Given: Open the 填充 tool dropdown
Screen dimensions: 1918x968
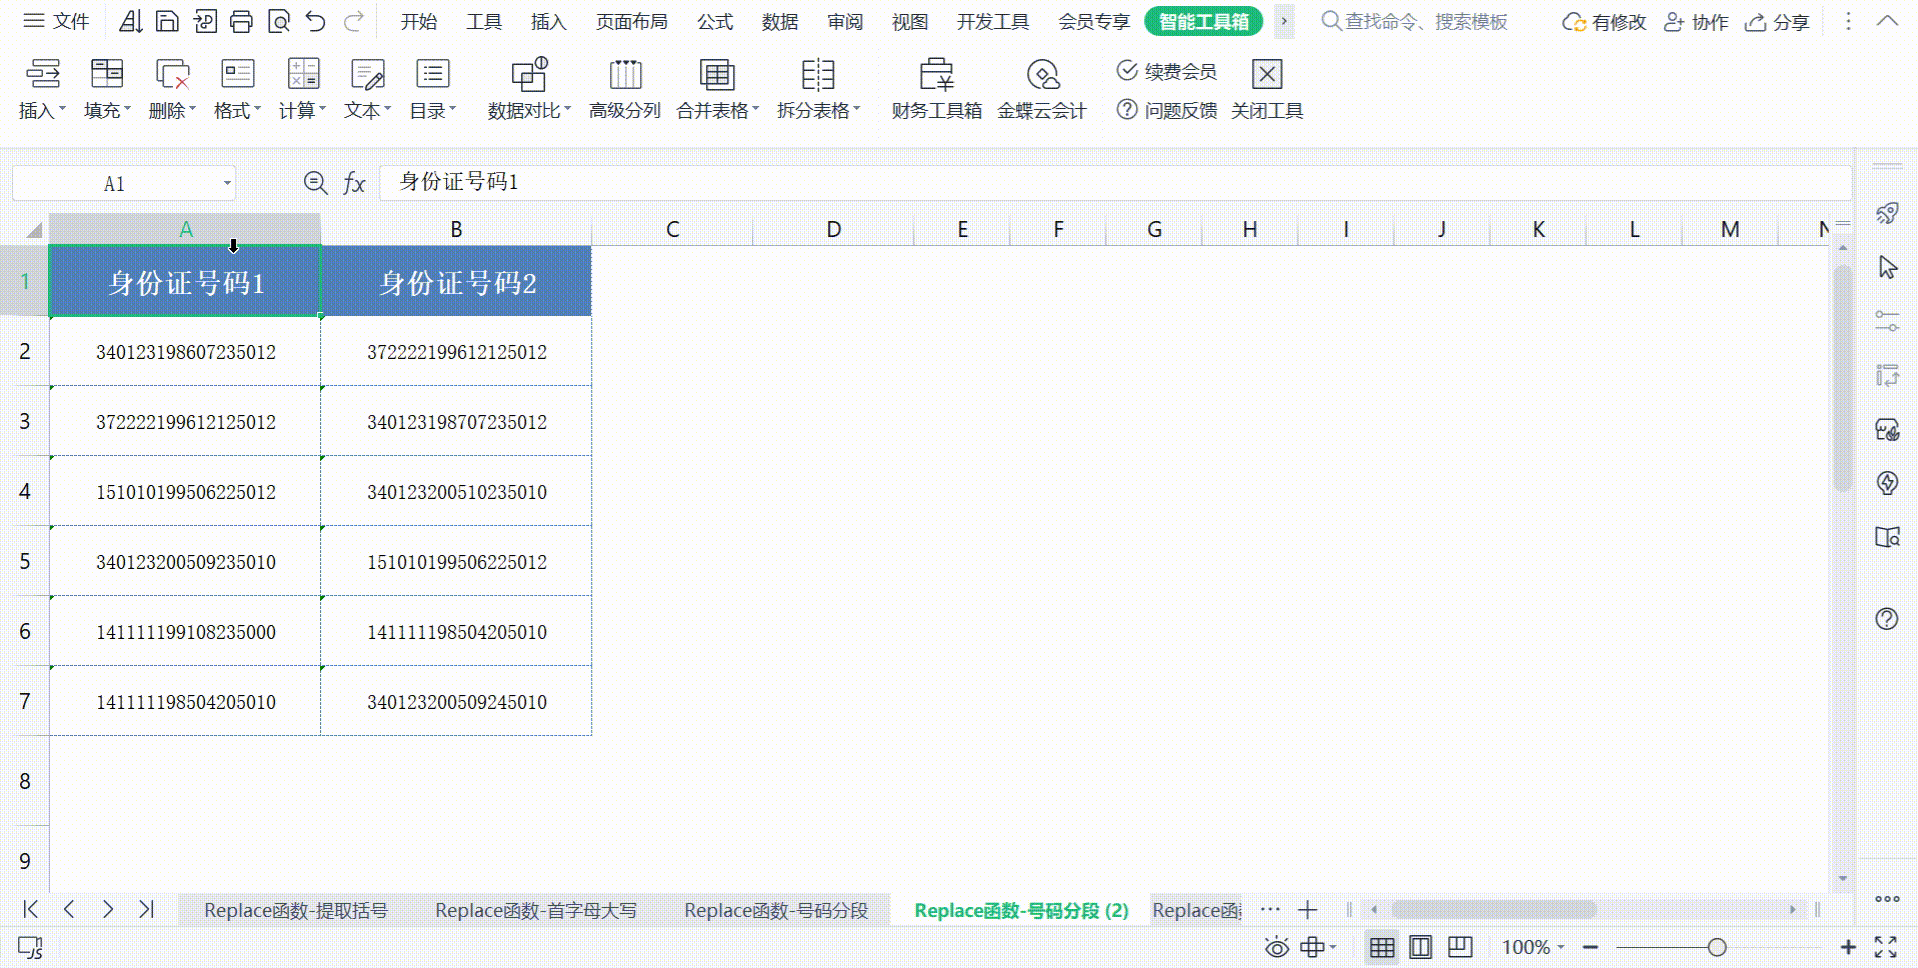Looking at the screenshot, I should pyautogui.click(x=107, y=89).
